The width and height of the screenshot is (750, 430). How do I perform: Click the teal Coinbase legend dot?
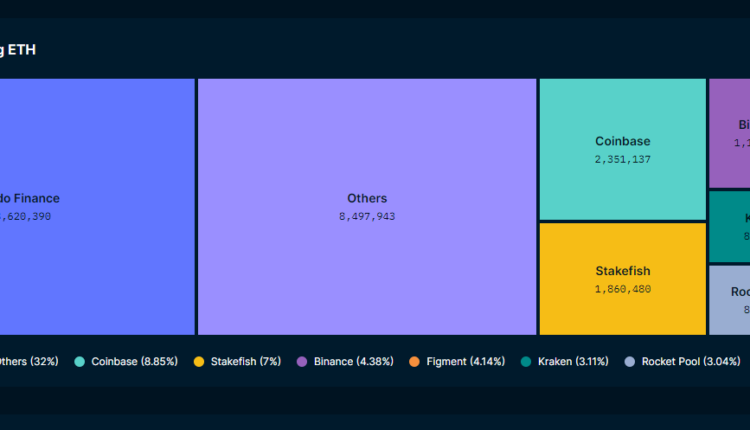click(80, 361)
